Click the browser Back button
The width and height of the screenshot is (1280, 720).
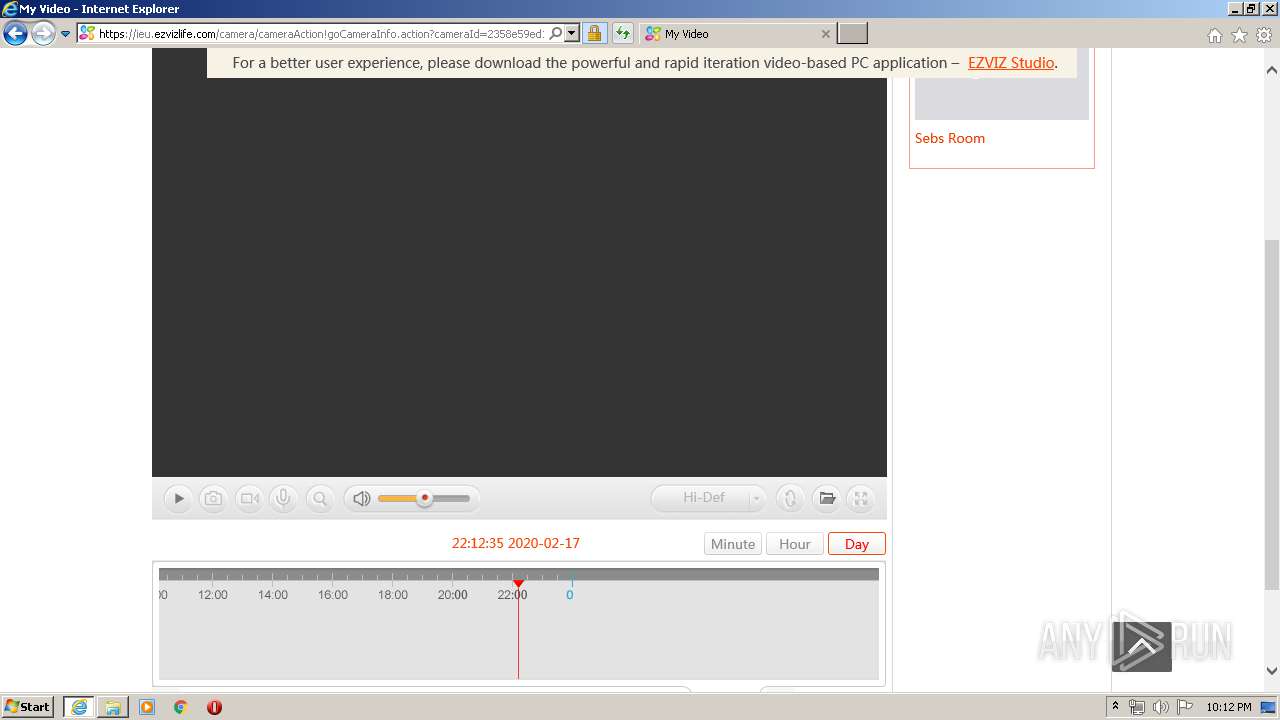15,34
